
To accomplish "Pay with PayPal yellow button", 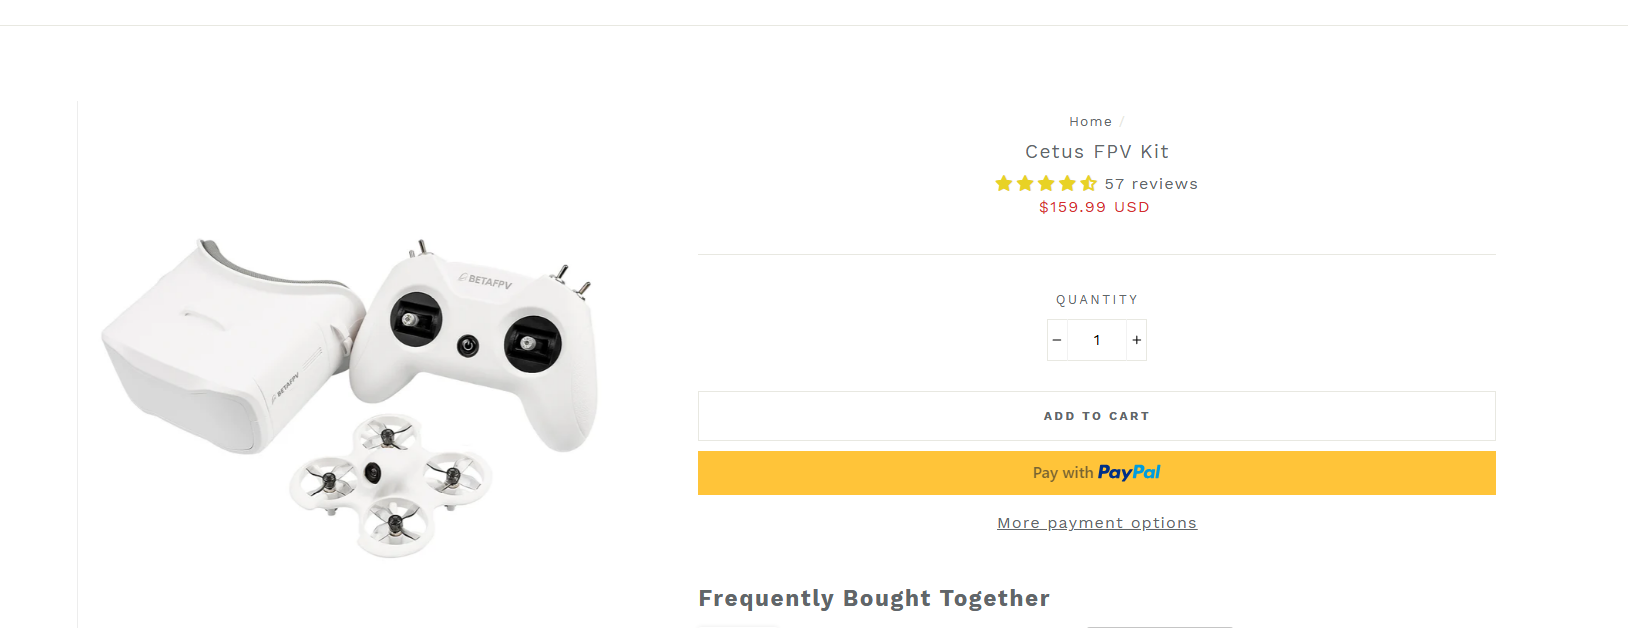I will pos(1096,473).
